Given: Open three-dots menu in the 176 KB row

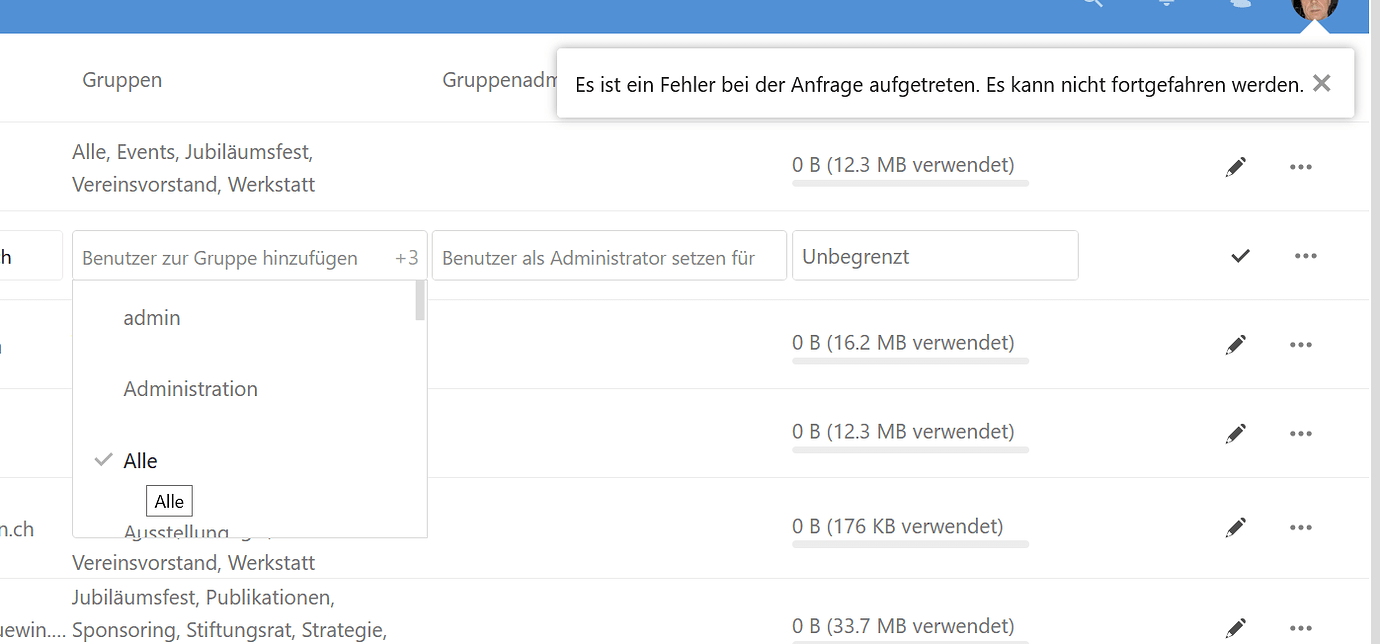Looking at the screenshot, I should coord(1300,527).
